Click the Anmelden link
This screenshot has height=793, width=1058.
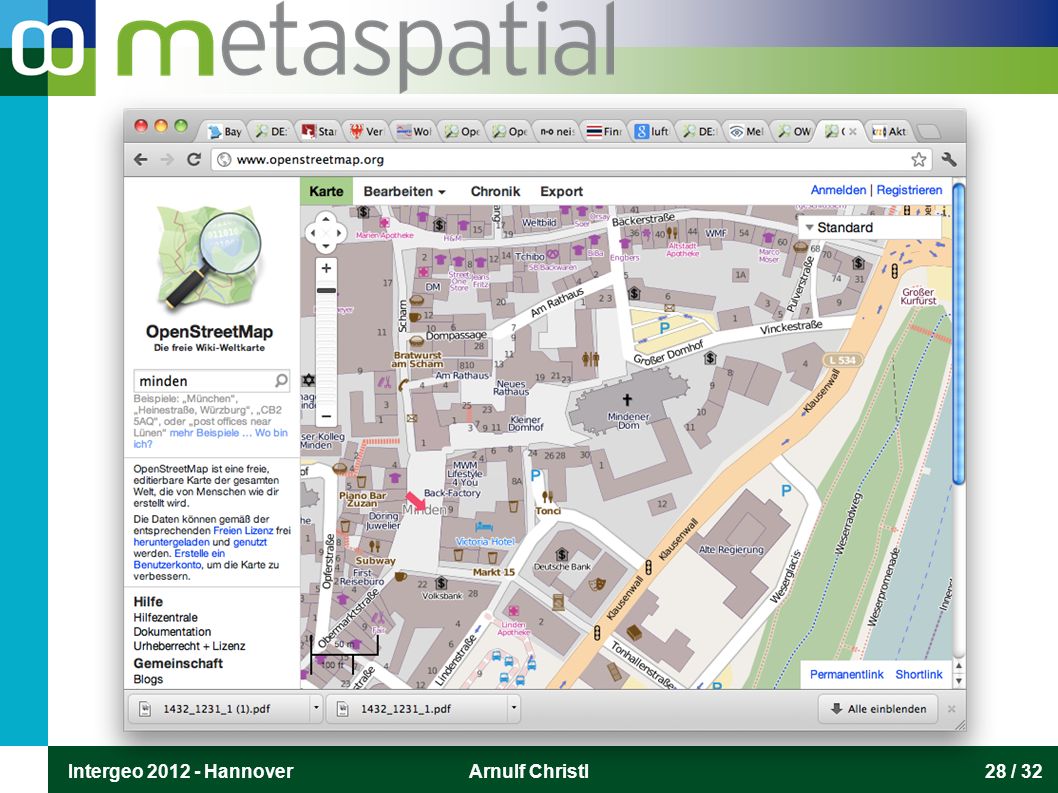point(838,190)
